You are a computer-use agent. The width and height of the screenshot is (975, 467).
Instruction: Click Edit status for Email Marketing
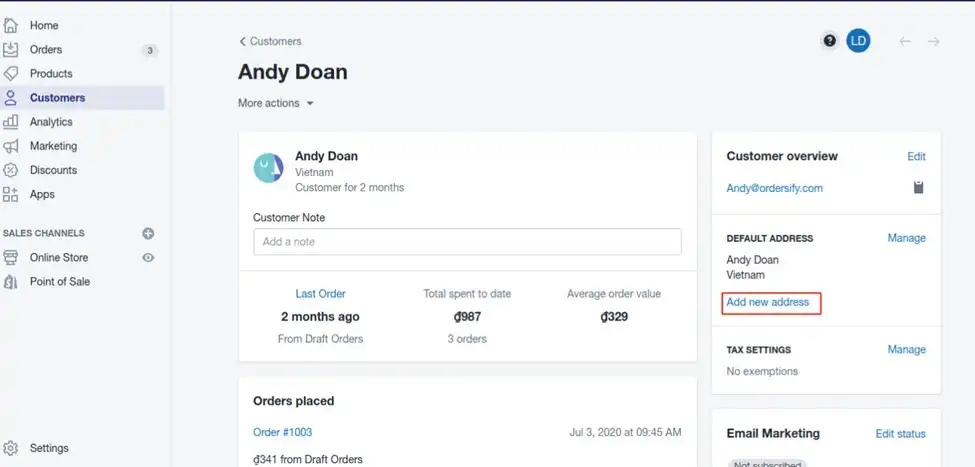(900, 434)
